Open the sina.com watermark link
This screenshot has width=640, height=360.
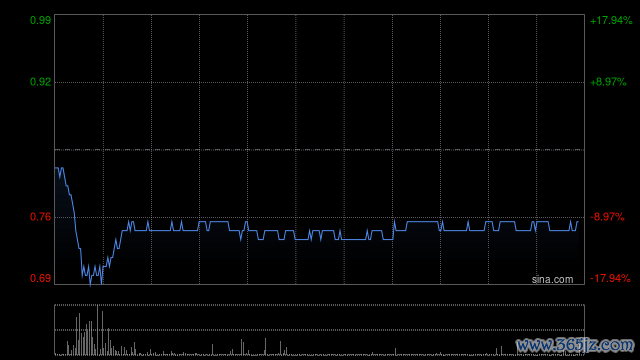point(552,279)
